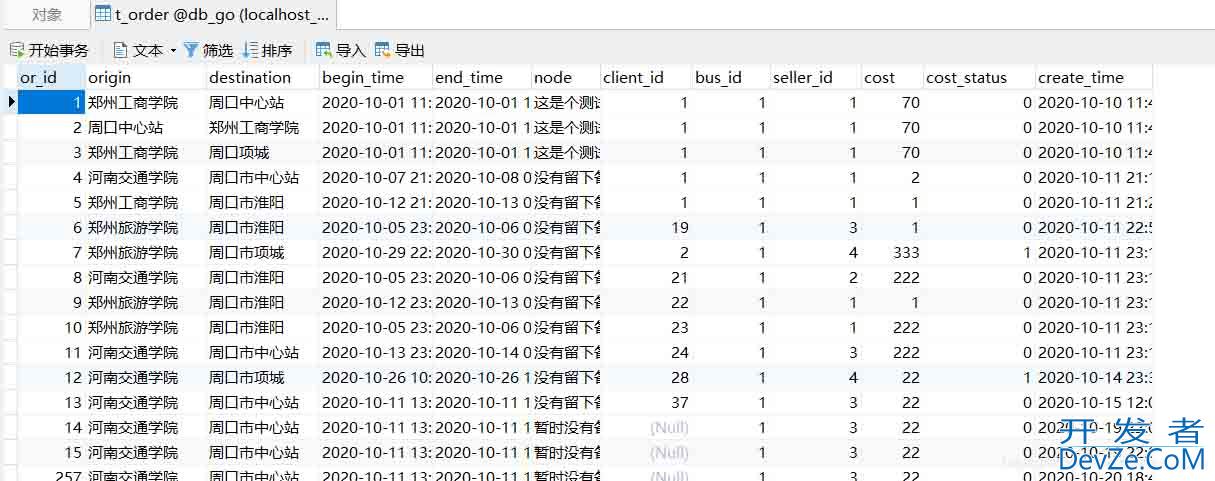
Task: Click client_id cell 28 in row 12
Action: [x=646, y=377]
